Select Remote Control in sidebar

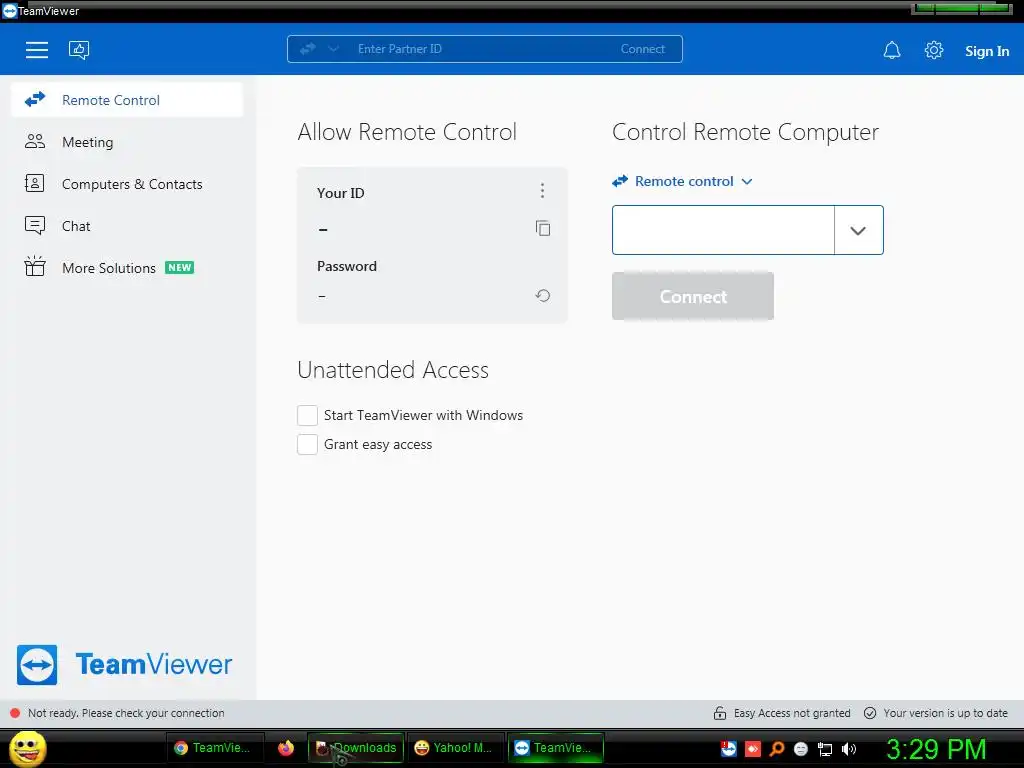127,100
